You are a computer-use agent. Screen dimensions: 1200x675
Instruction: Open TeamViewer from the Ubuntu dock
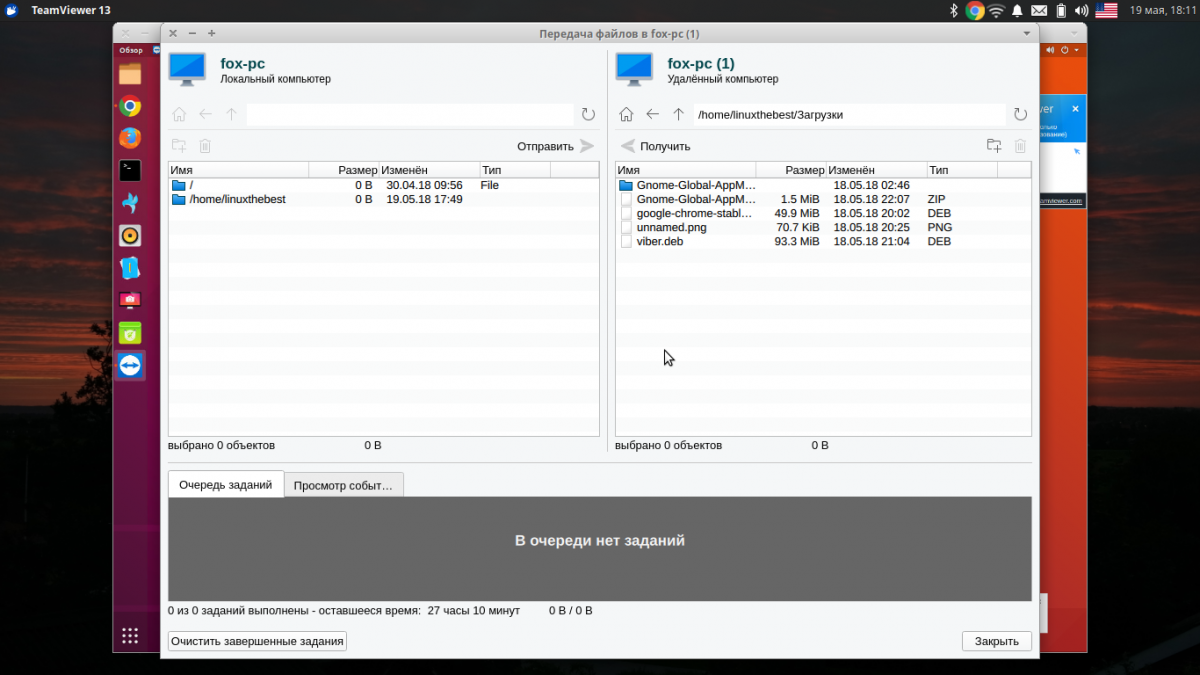pos(130,366)
